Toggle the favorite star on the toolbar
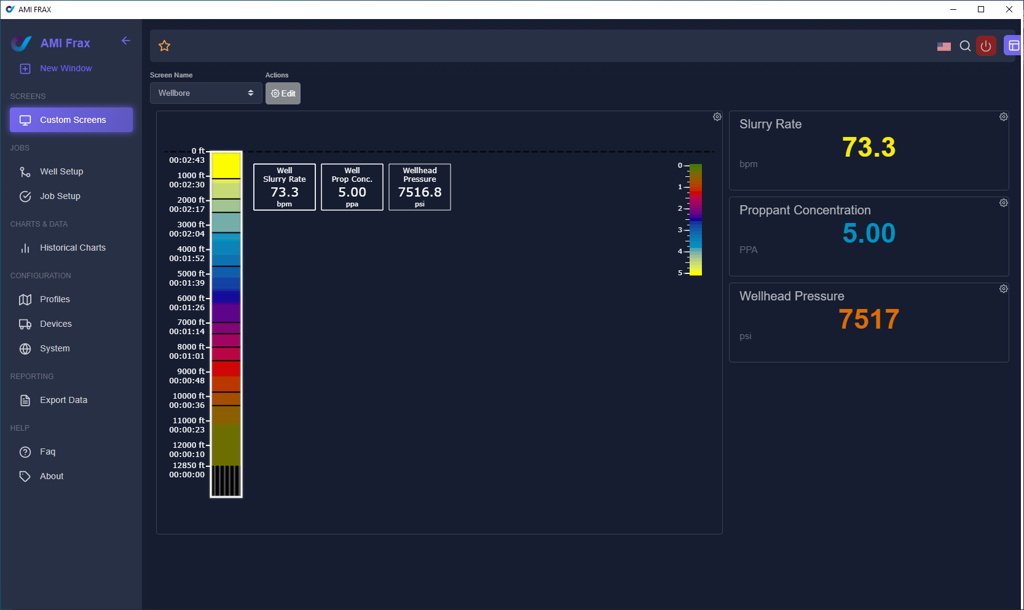 (164, 45)
